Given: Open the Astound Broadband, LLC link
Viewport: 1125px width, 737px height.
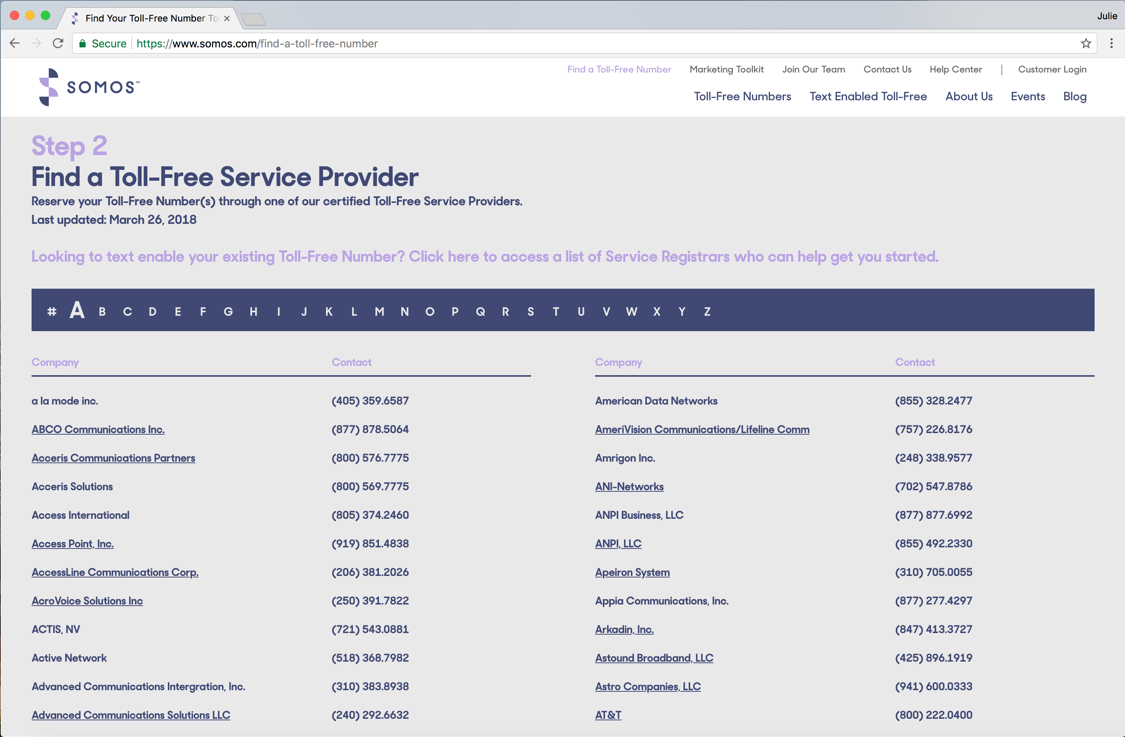Looking at the screenshot, I should 654,658.
